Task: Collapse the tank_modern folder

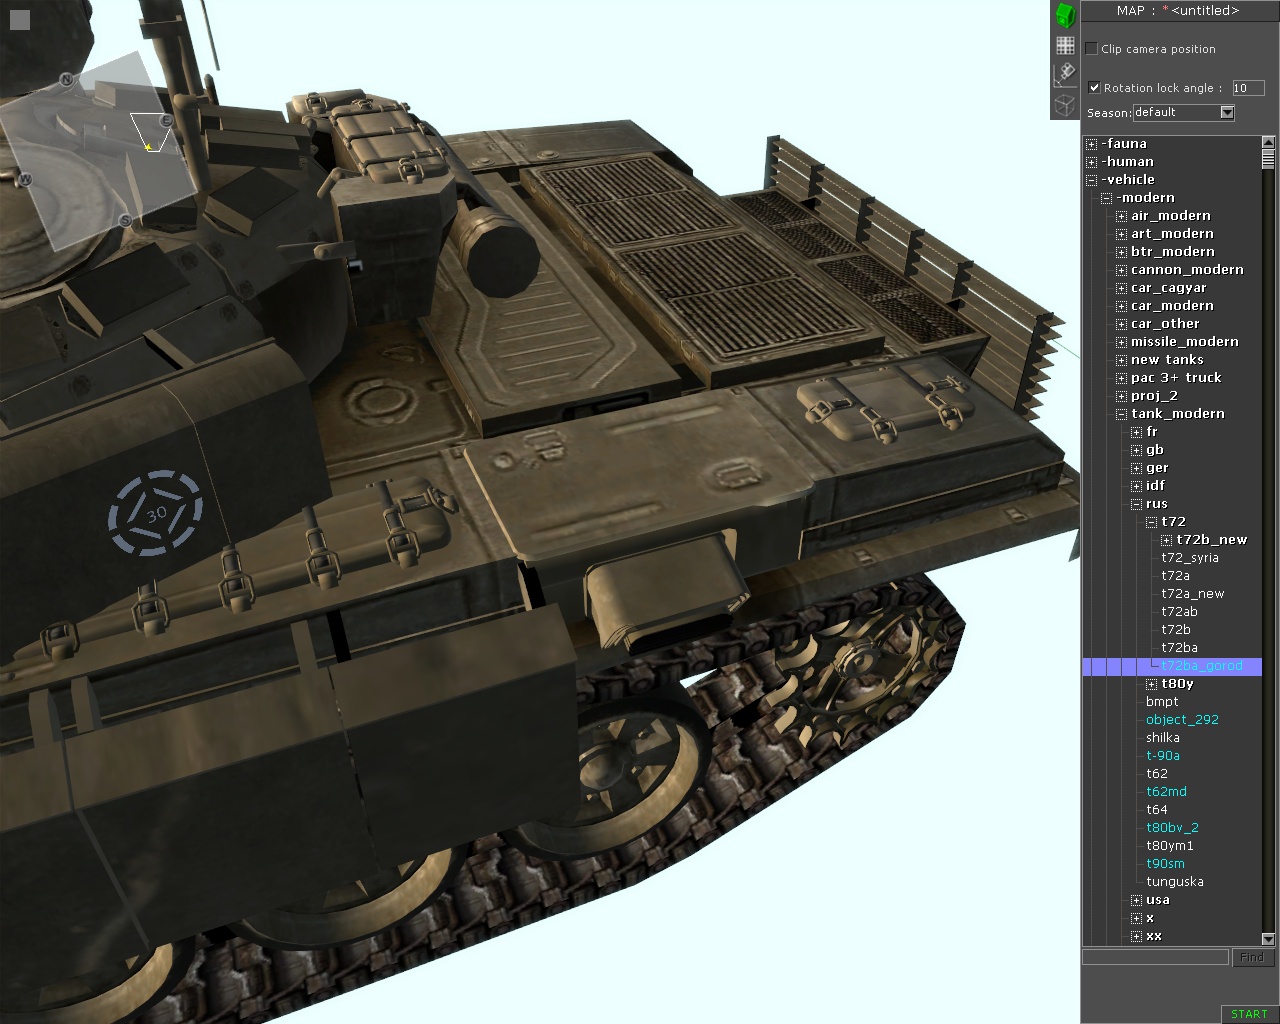Action: 1121,414
